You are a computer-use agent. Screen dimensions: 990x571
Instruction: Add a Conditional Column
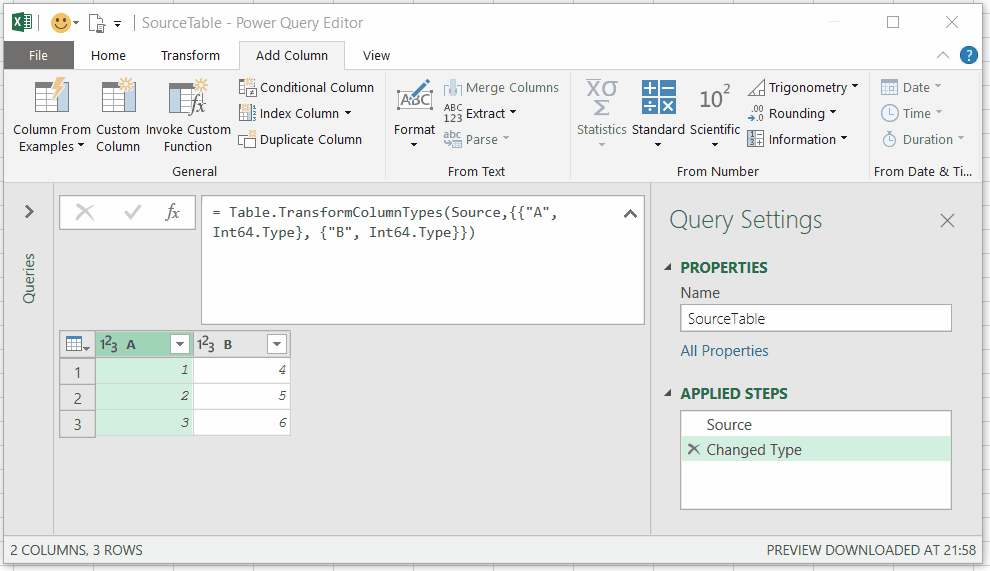coord(306,87)
